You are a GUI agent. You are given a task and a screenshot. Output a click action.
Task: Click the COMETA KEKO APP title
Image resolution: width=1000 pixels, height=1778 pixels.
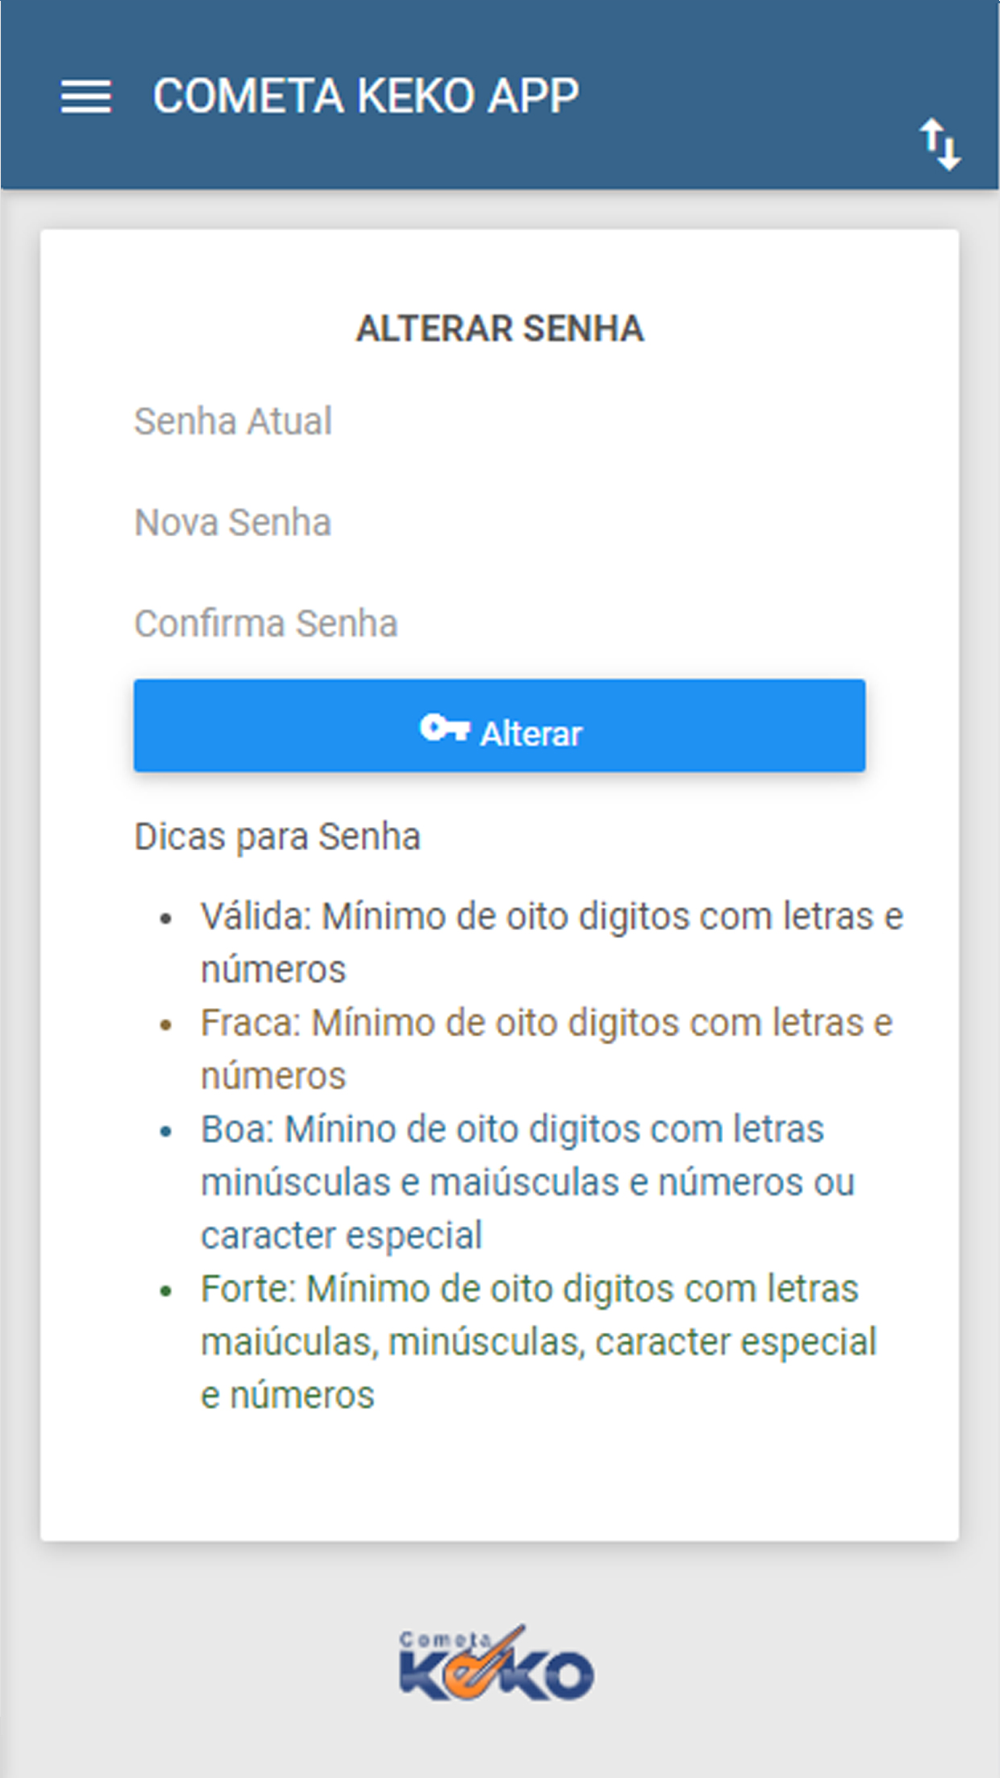[366, 97]
